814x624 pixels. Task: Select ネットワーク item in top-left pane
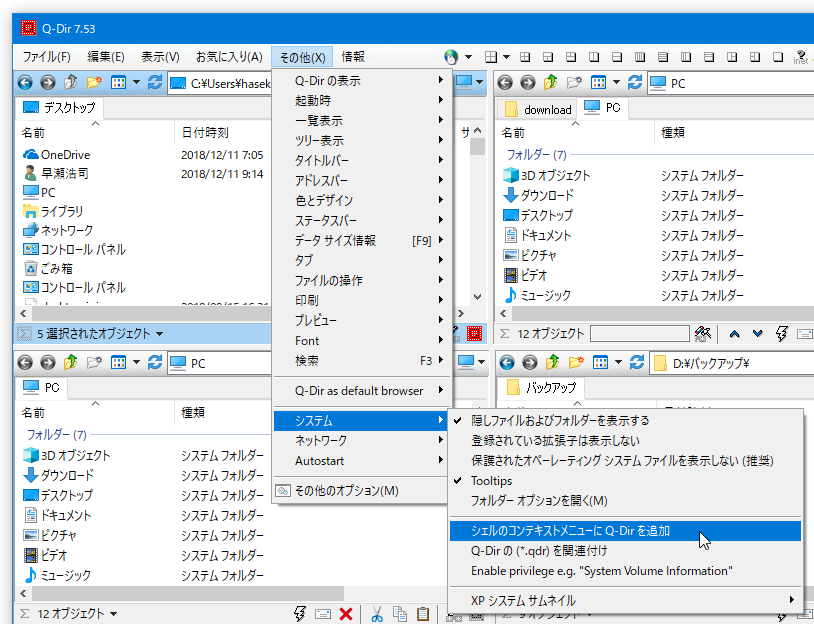[58, 230]
